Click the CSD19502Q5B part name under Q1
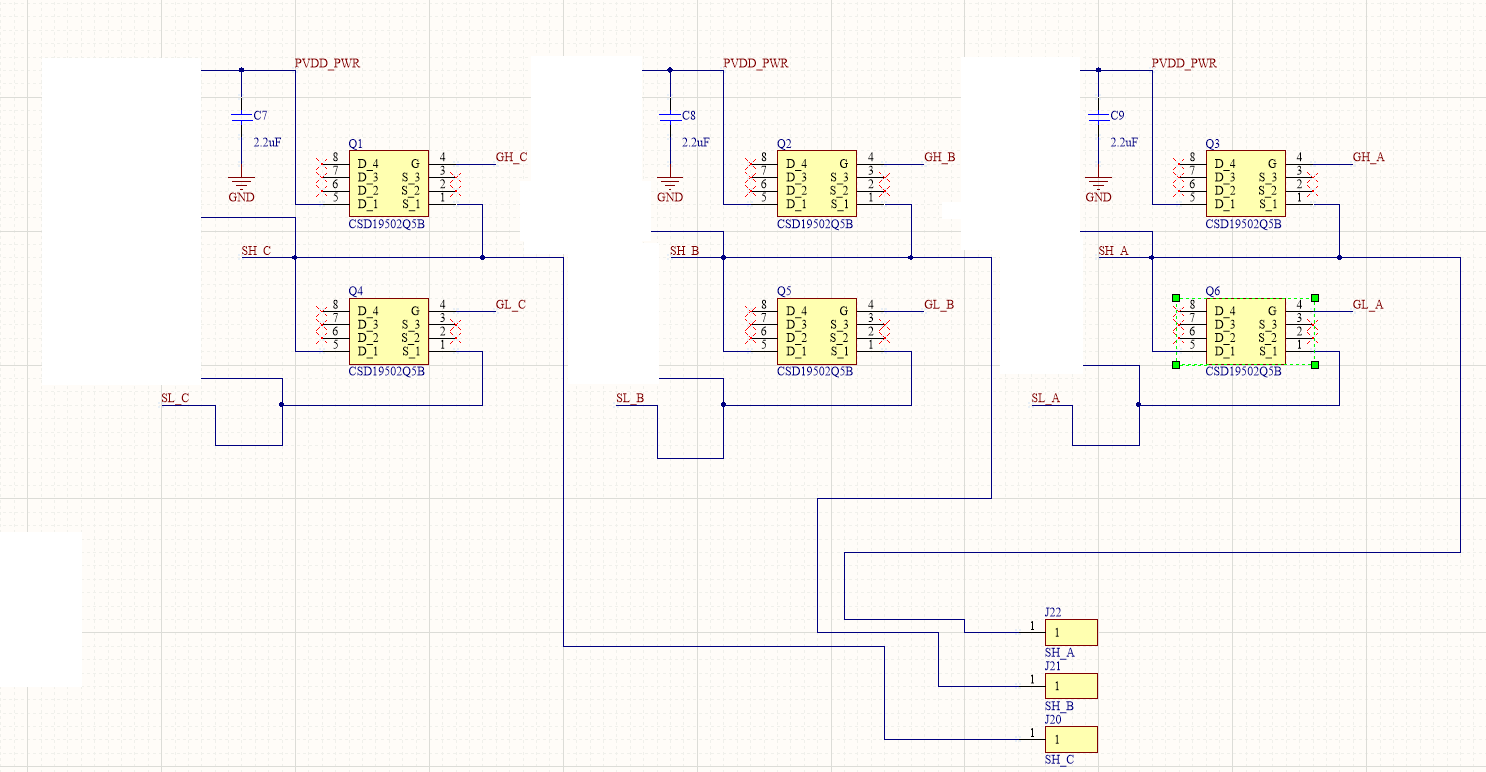 [x=387, y=224]
